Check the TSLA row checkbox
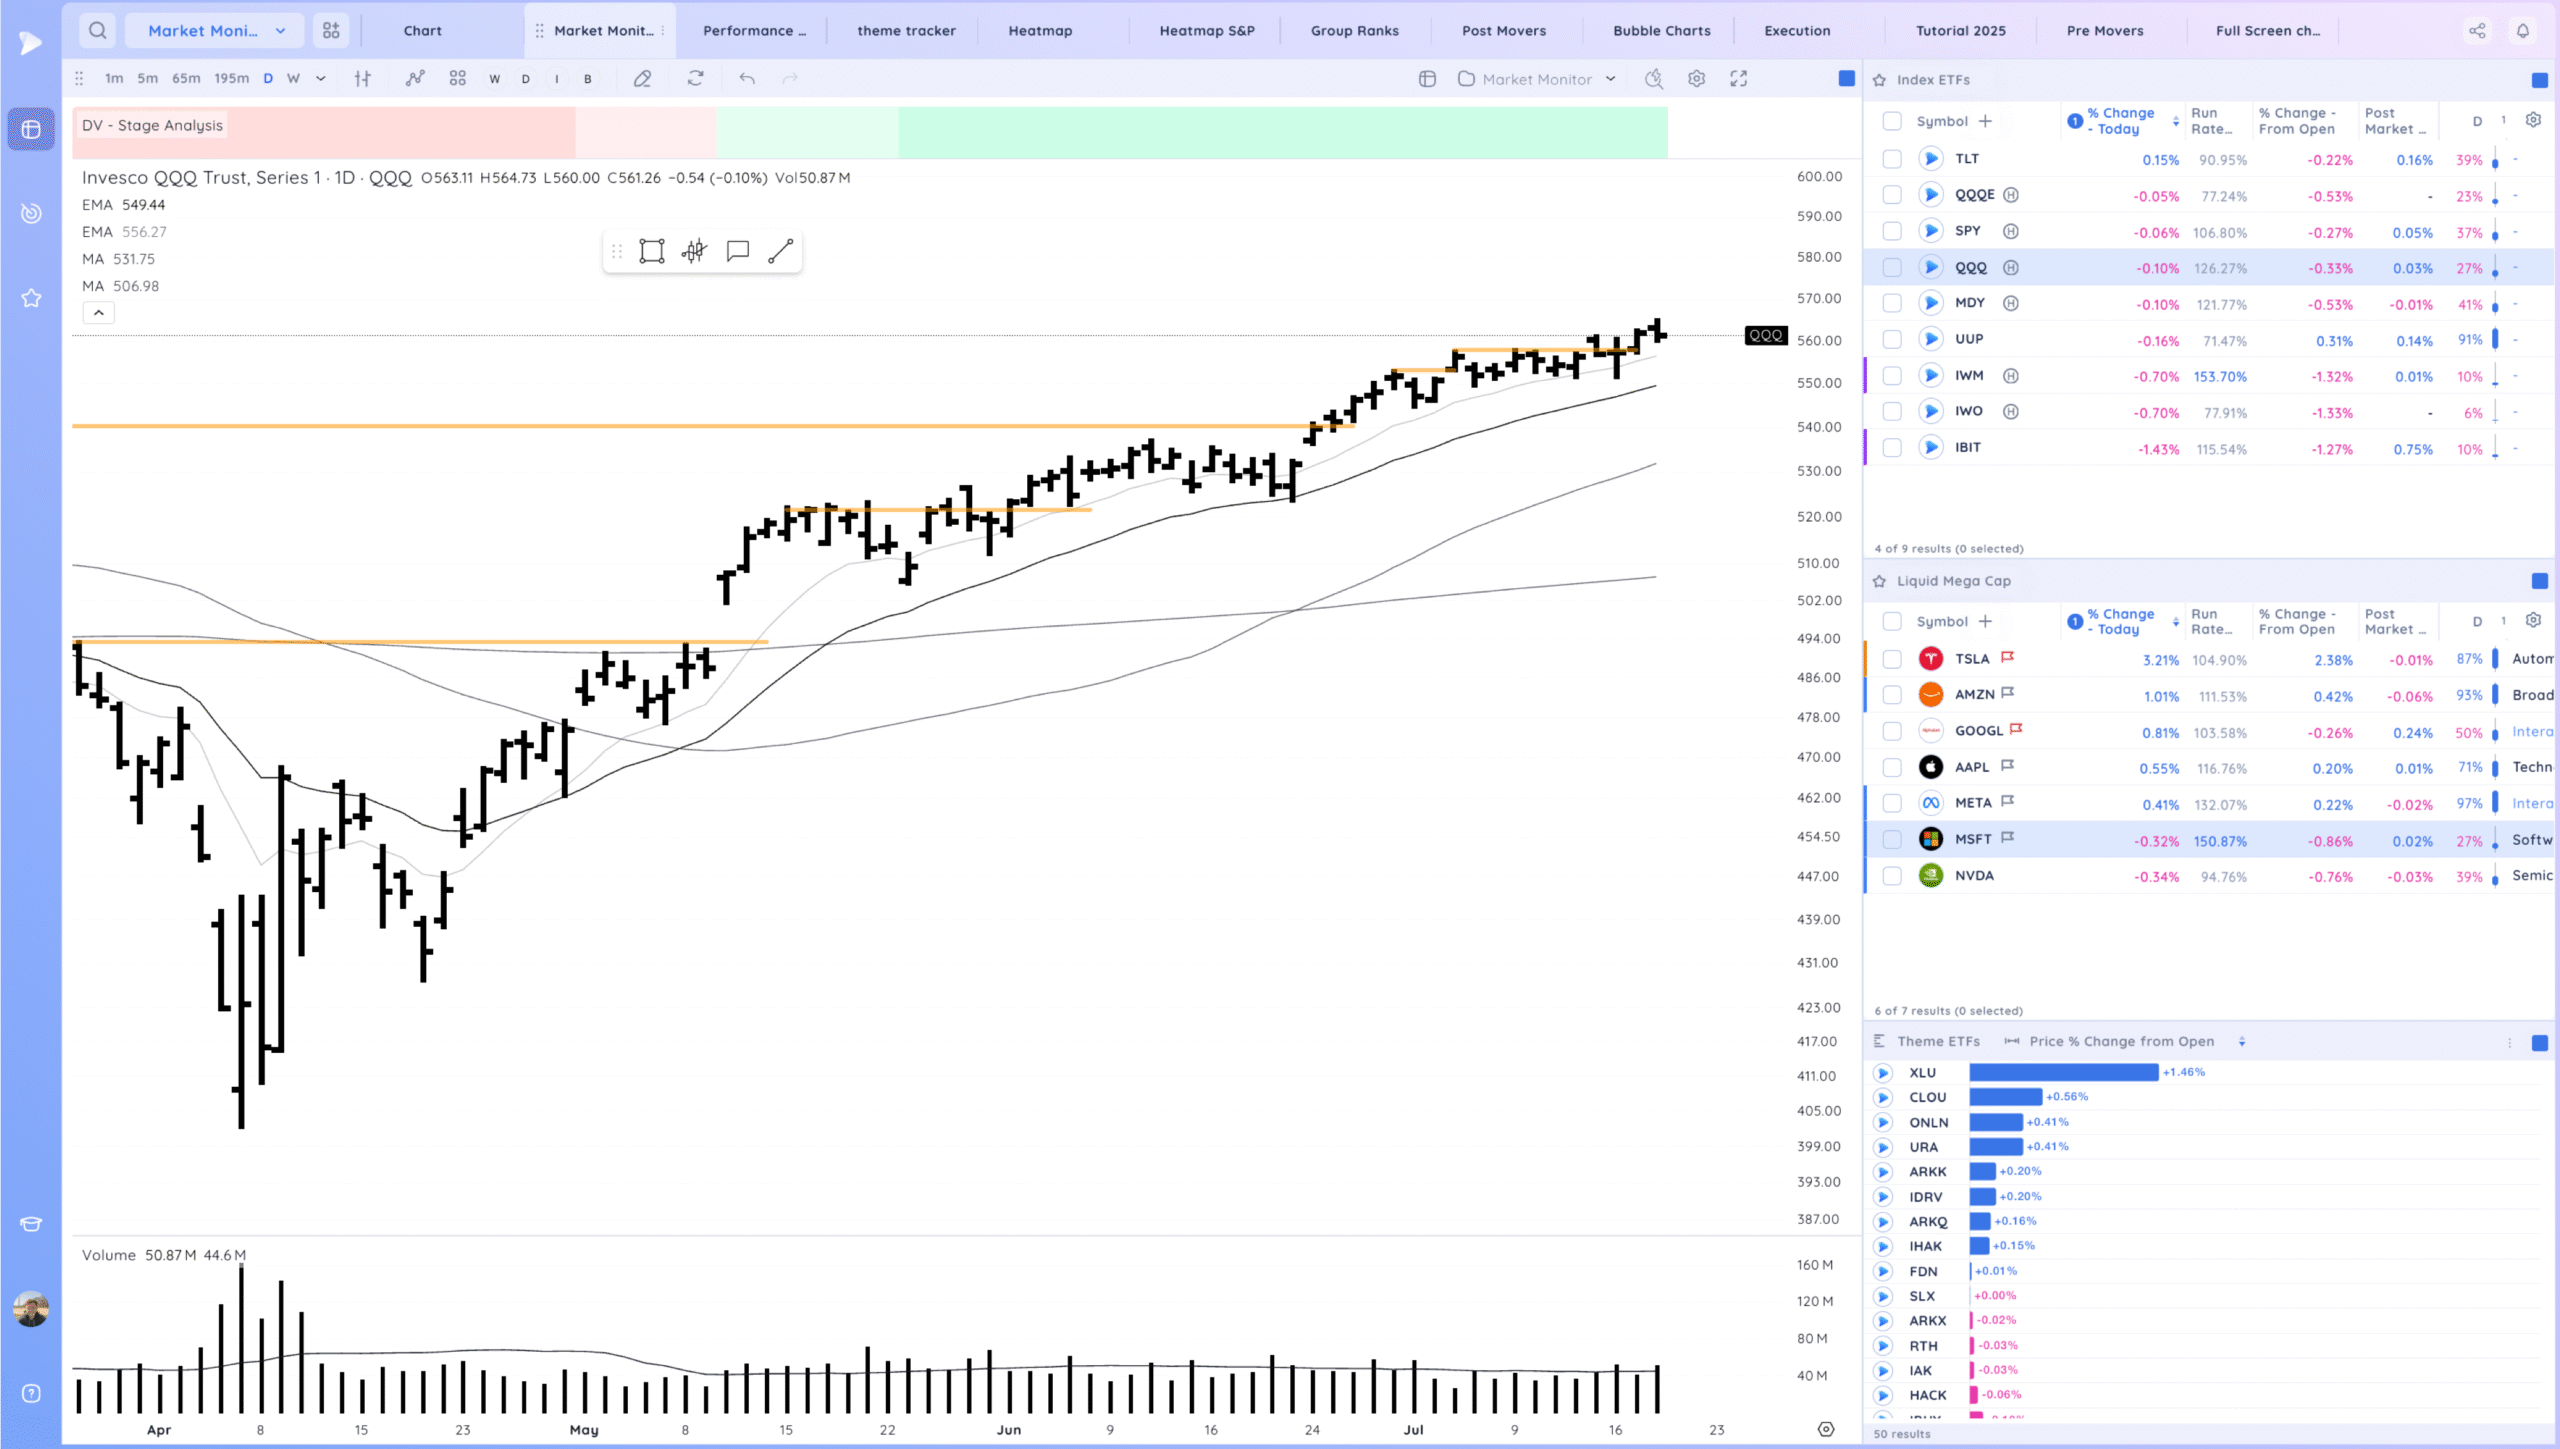The width and height of the screenshot is (2560, 1449). pyautogui.click(x=1892, y=659)
